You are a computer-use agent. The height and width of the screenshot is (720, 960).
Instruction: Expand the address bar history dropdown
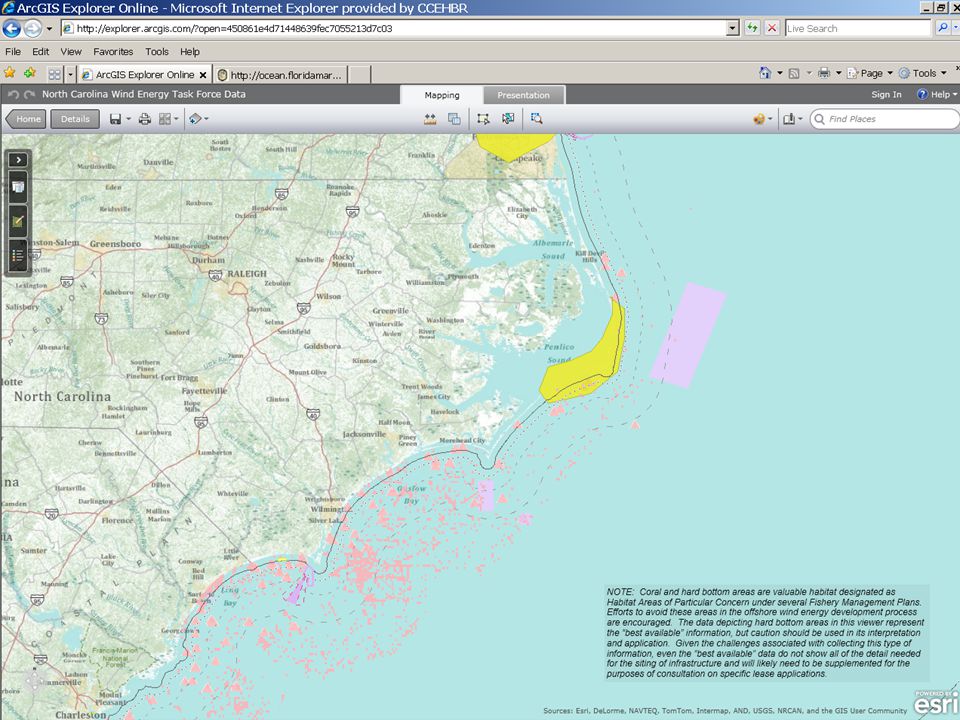732,28
